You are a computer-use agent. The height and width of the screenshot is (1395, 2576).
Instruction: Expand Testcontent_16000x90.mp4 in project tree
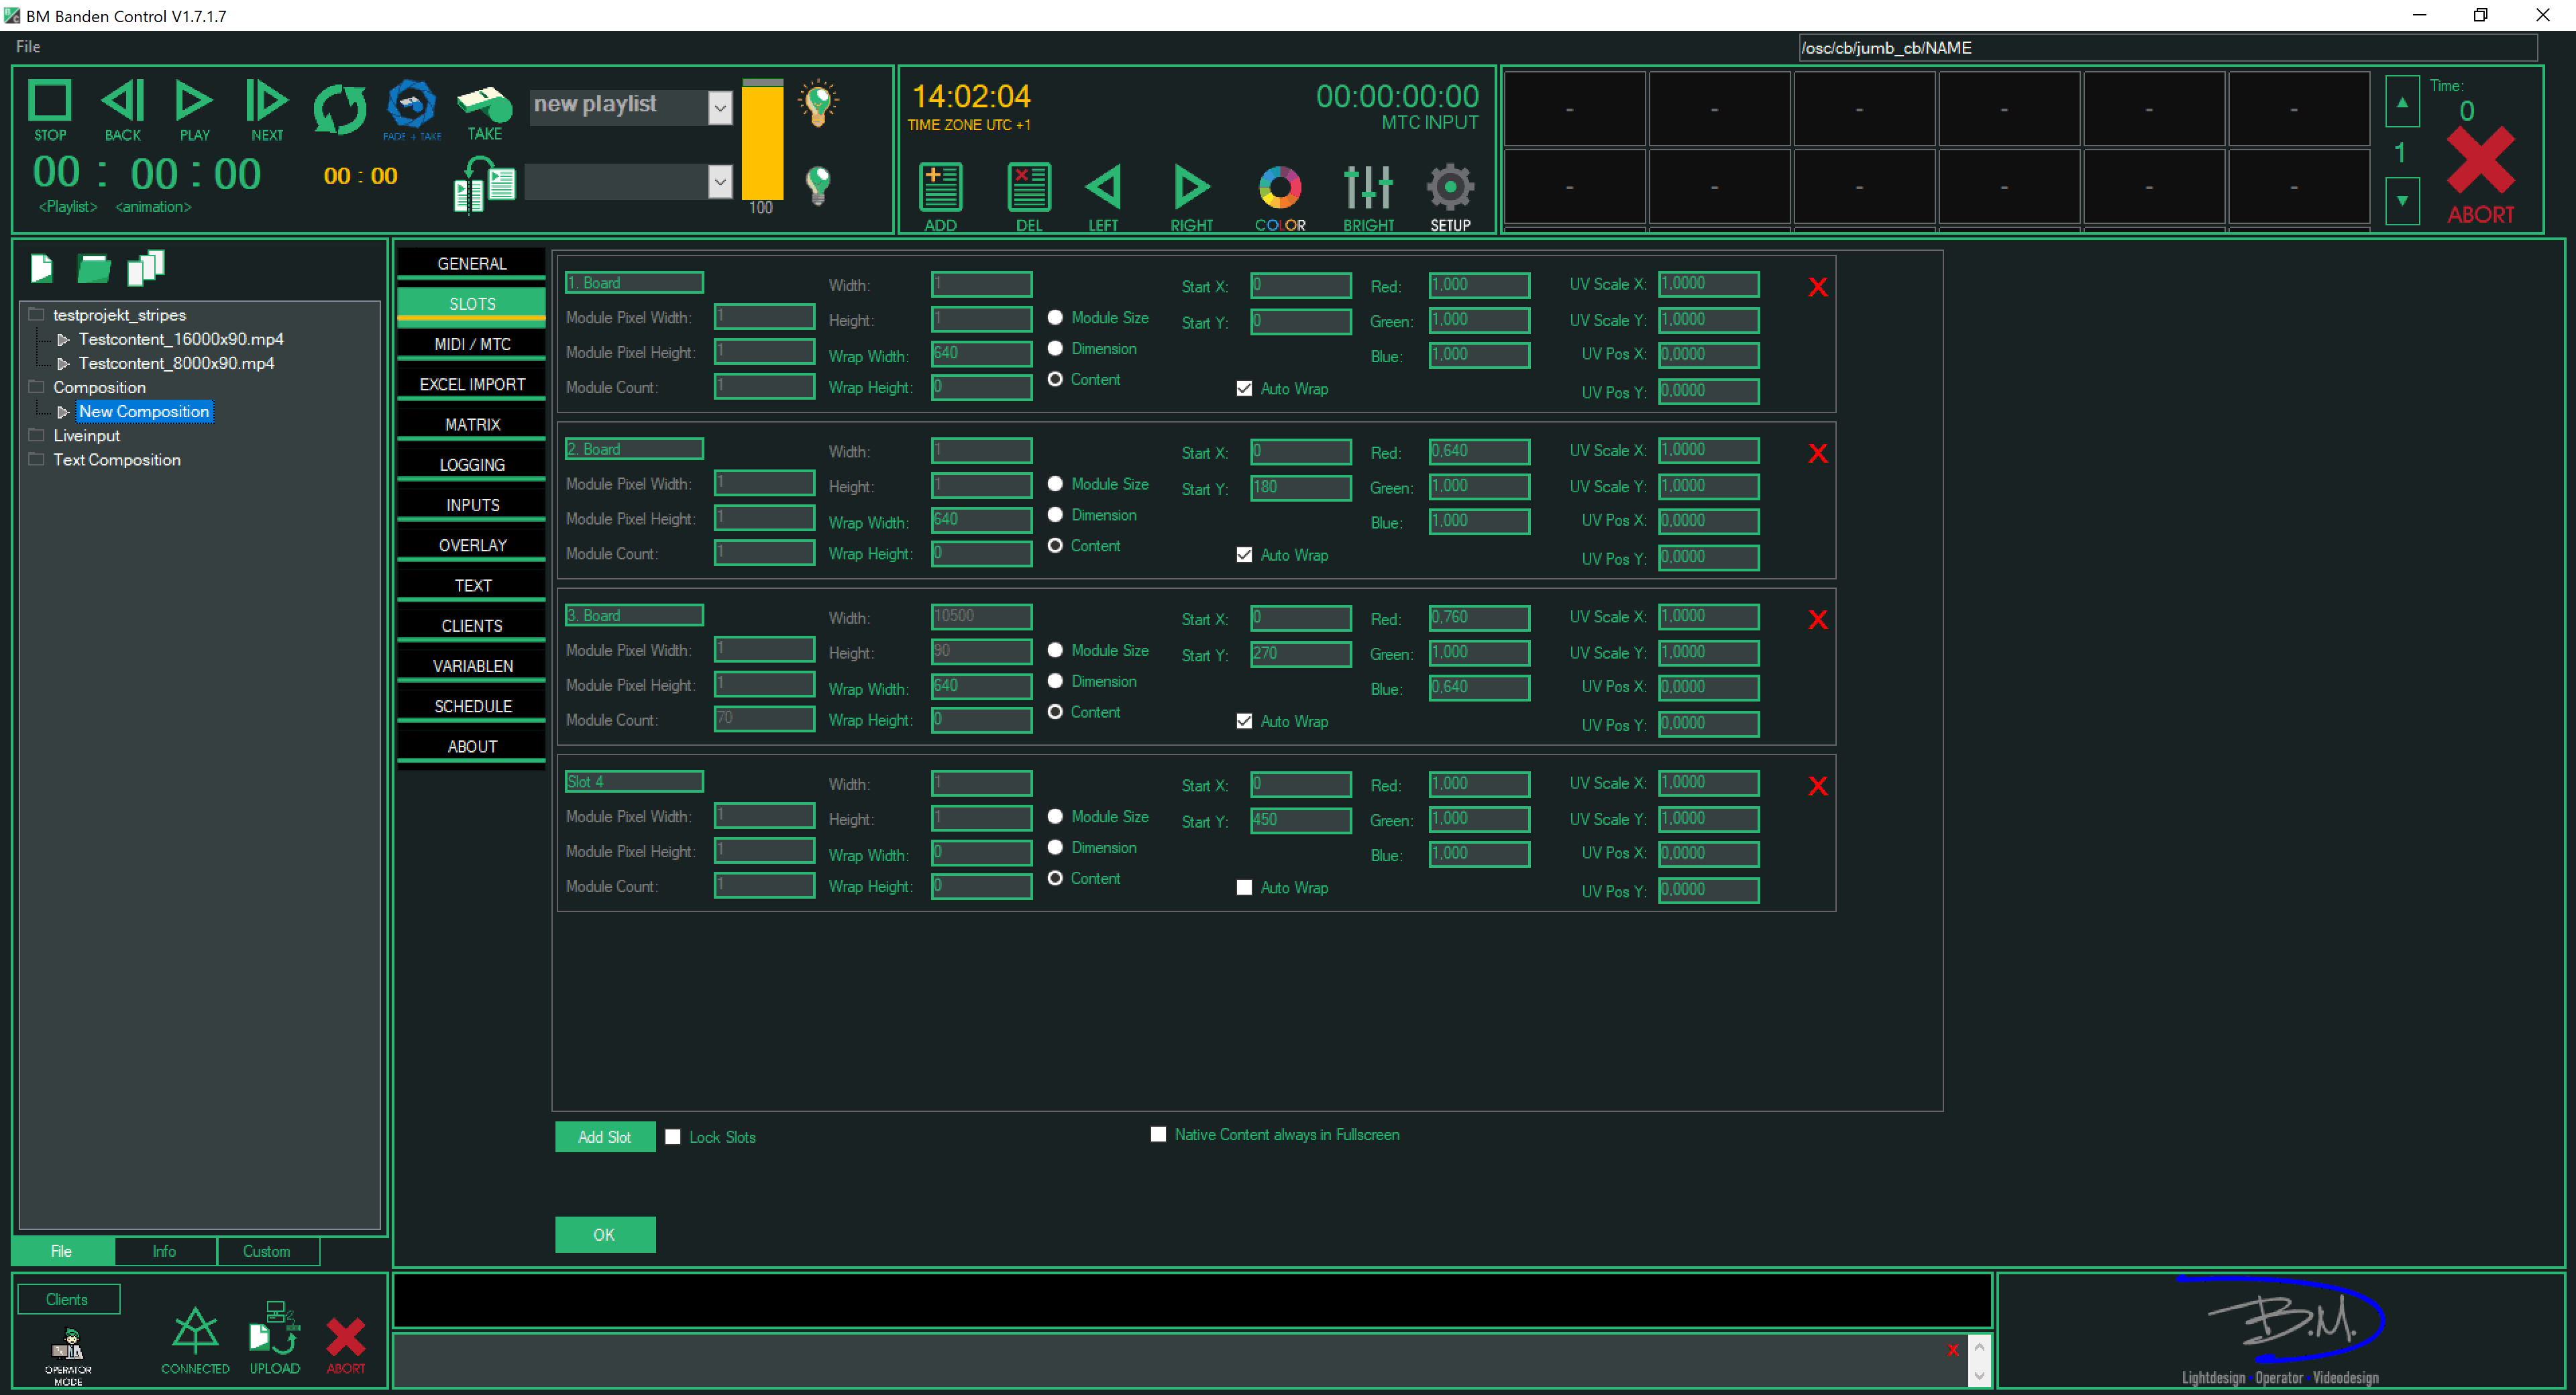tap(64, 339)
